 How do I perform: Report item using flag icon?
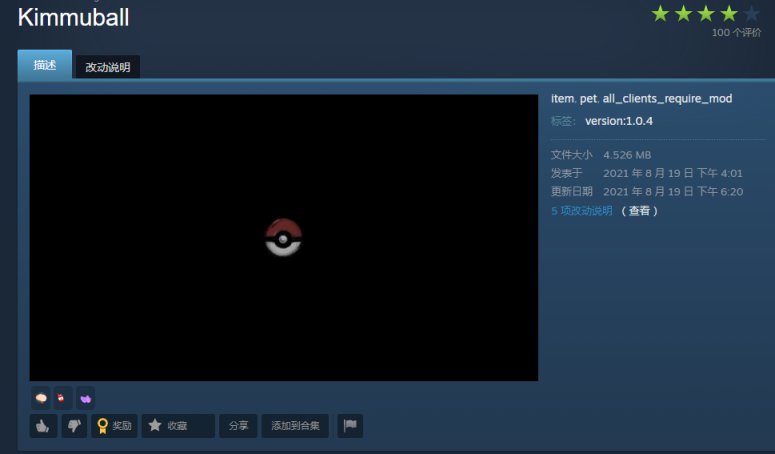point(350,425)
